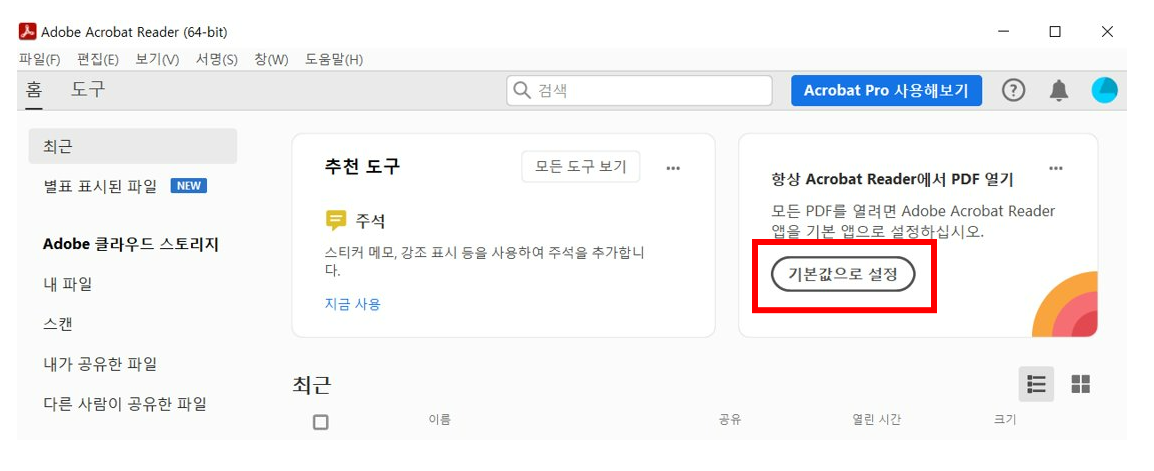Open the 편집(E) menu

98,60
